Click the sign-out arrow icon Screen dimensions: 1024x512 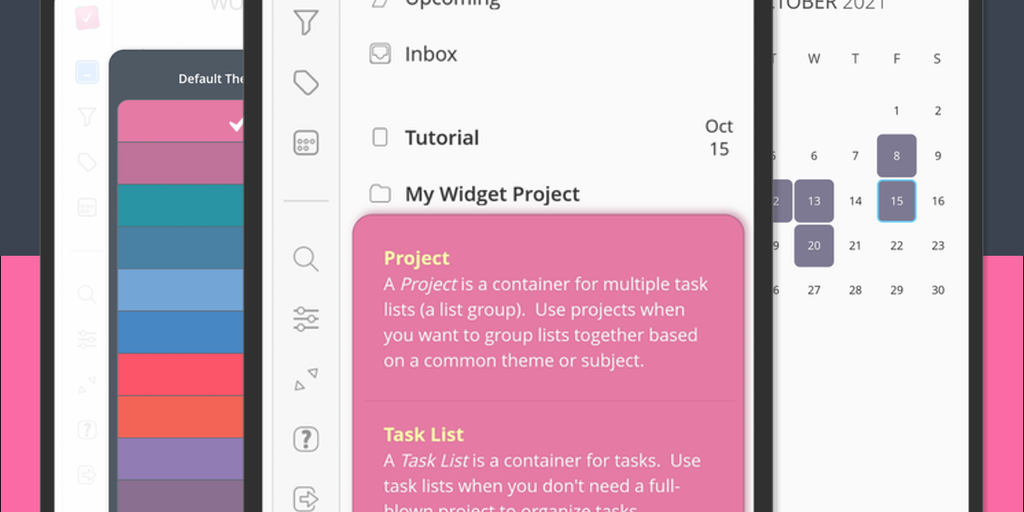click(306, 498)
